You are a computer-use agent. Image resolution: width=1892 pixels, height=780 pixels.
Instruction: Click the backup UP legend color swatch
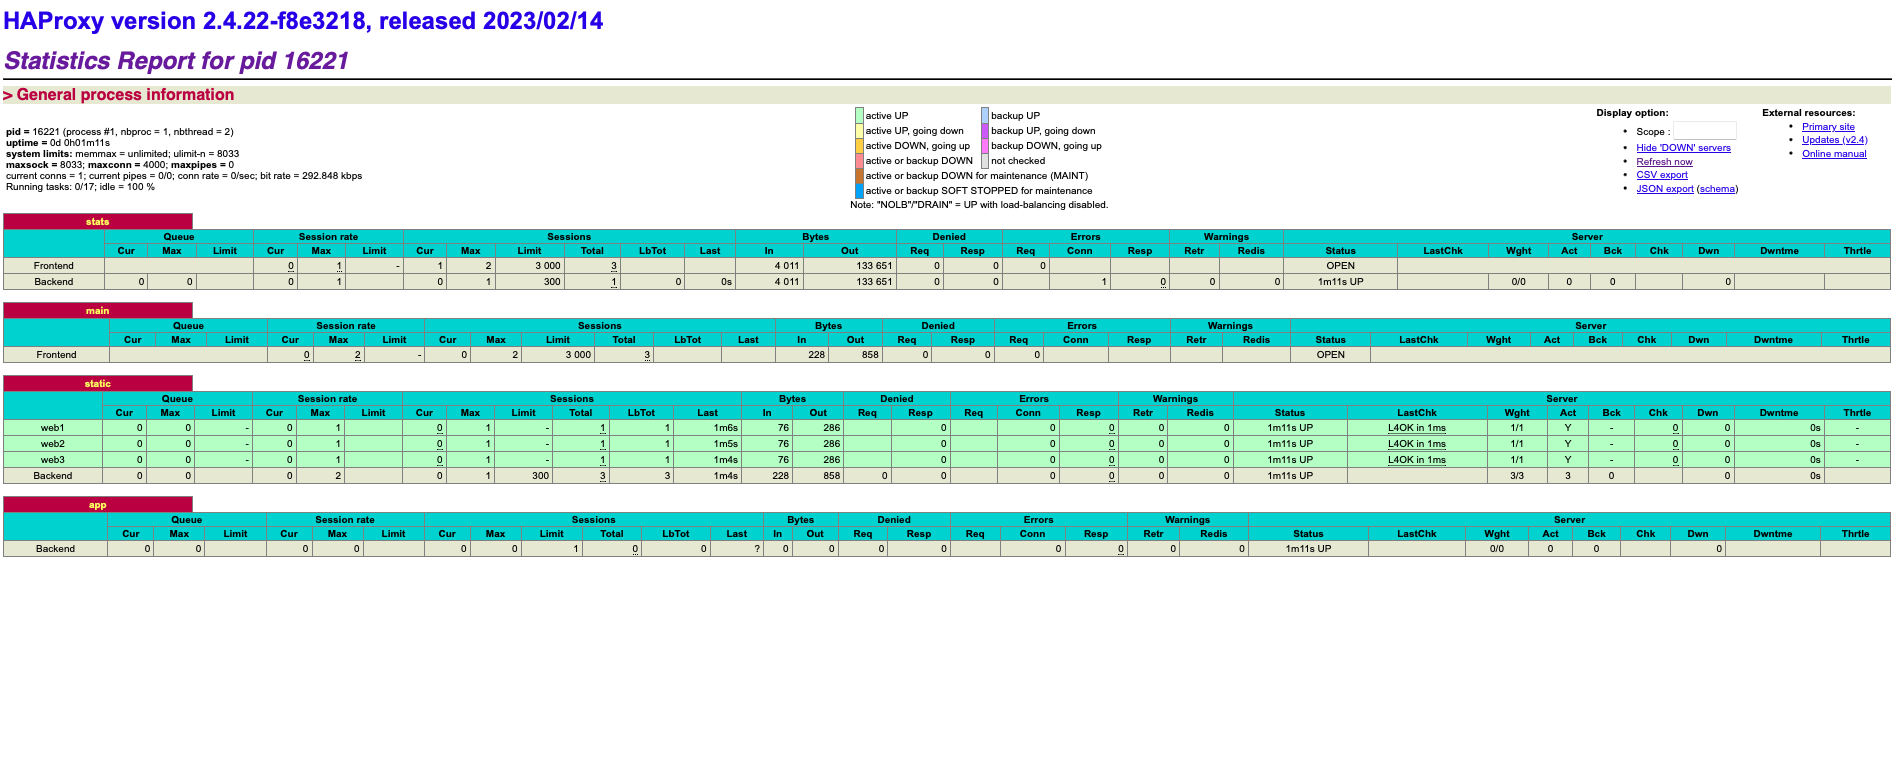[x=985, y=116]
